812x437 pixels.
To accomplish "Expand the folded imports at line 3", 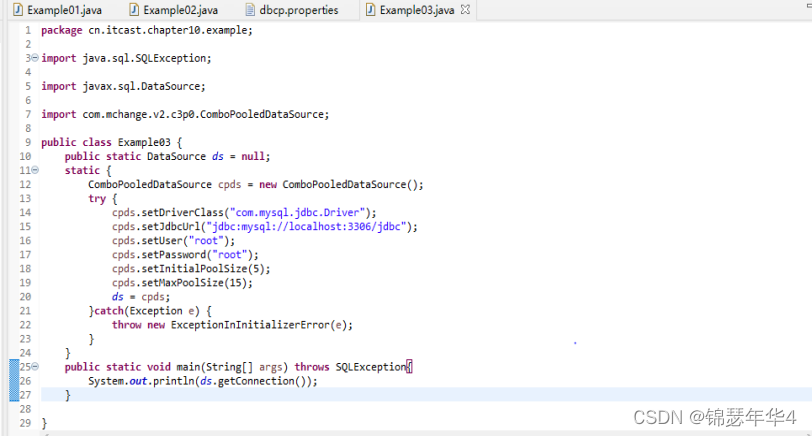I will click(x=35, y=57).
